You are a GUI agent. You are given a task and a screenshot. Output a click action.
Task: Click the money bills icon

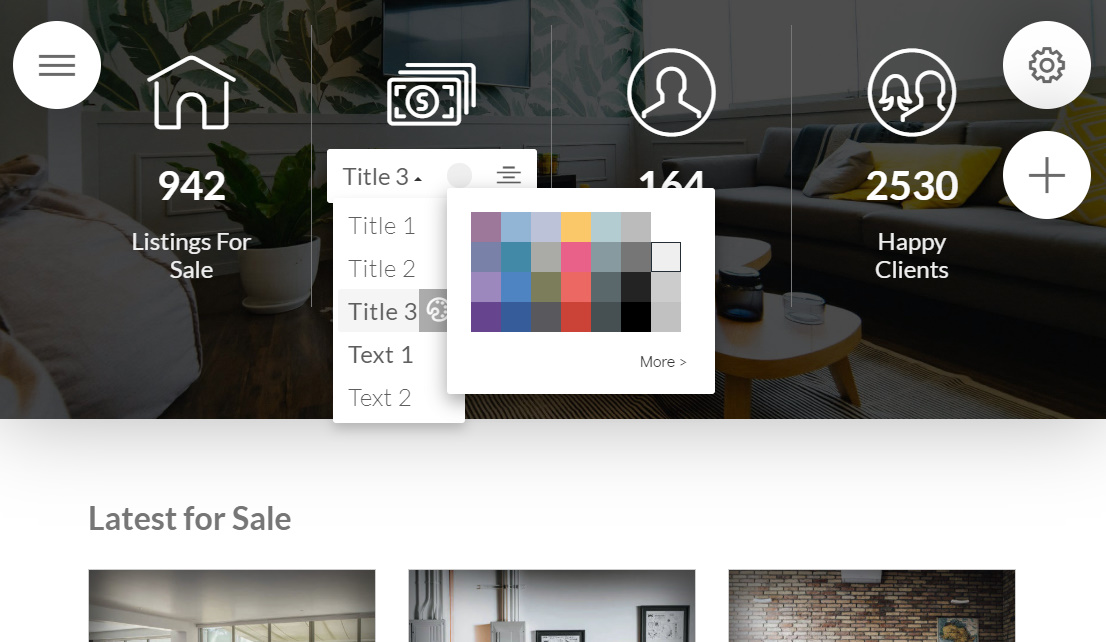[432, 95]
